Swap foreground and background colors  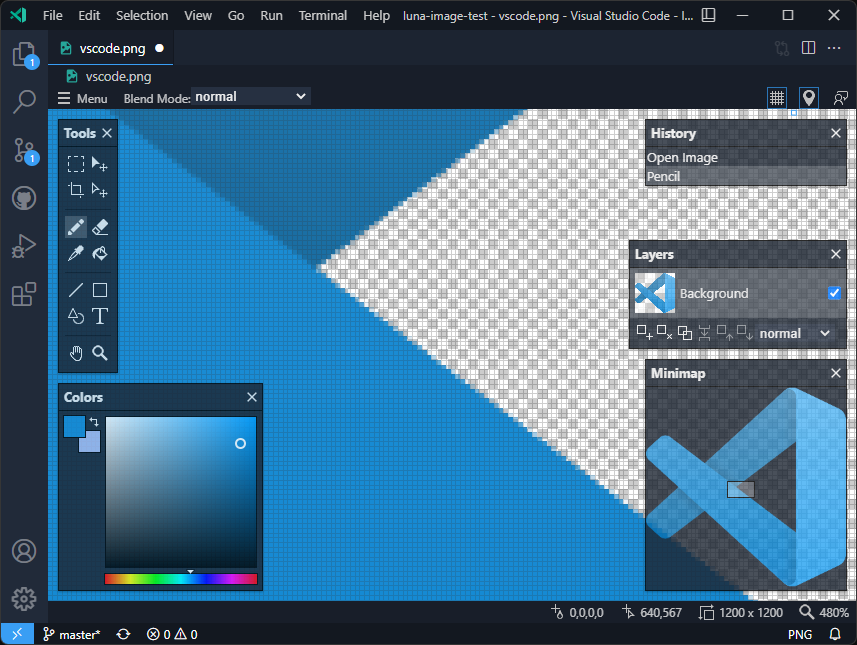pyautogui.click(x=94, y=422)
